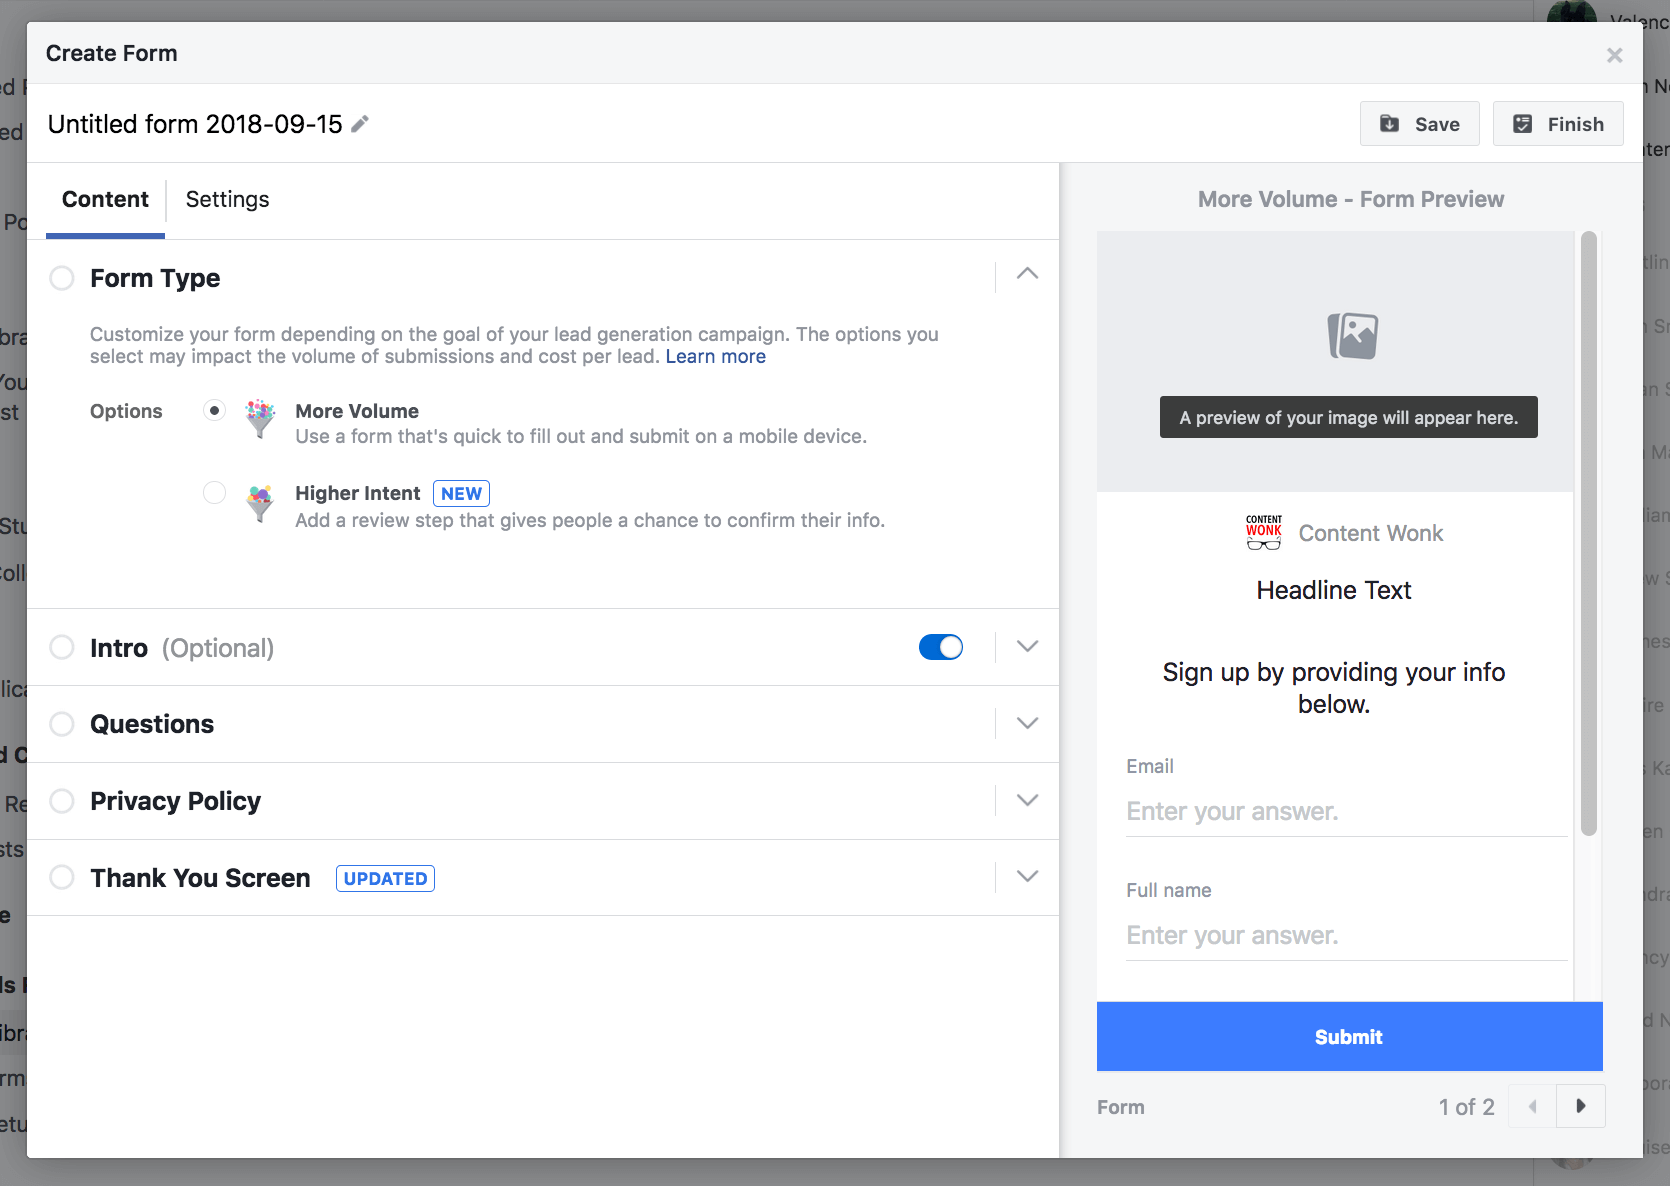Collapse the Form Type section chevron
The image size is (1670, 1186).
point(1027,273)
